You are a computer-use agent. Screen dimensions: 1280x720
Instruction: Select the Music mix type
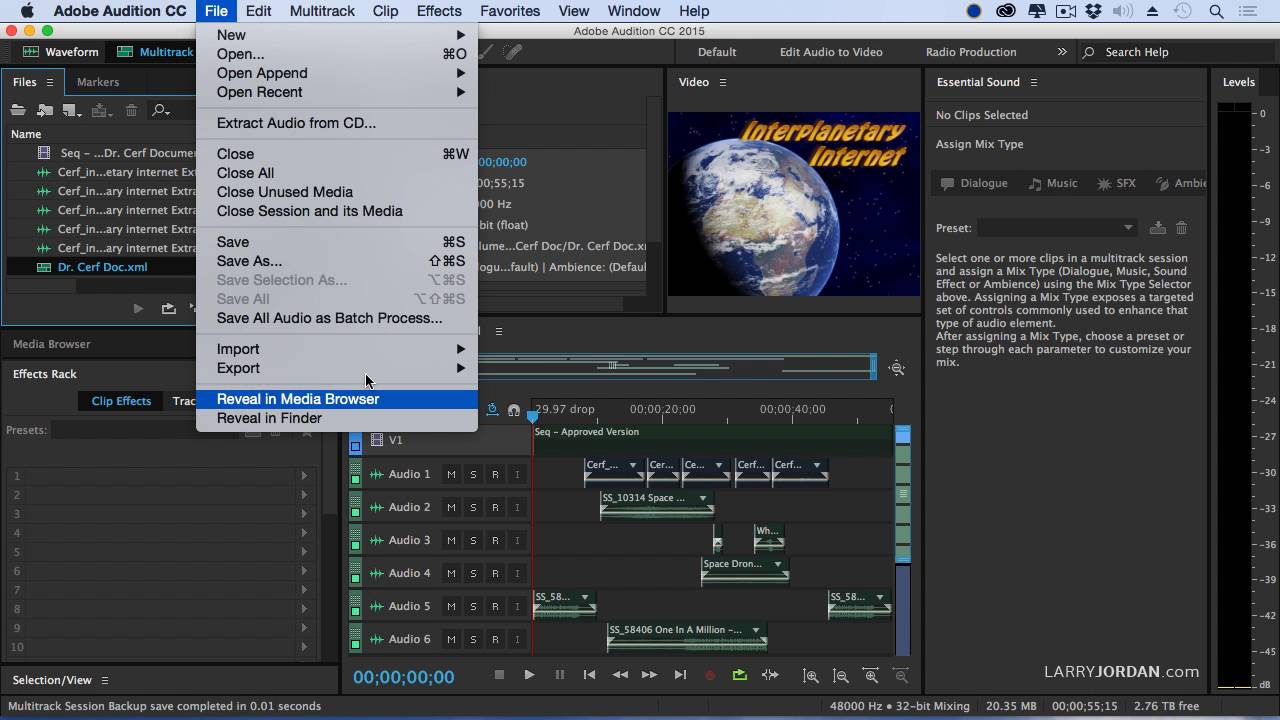1053,183
